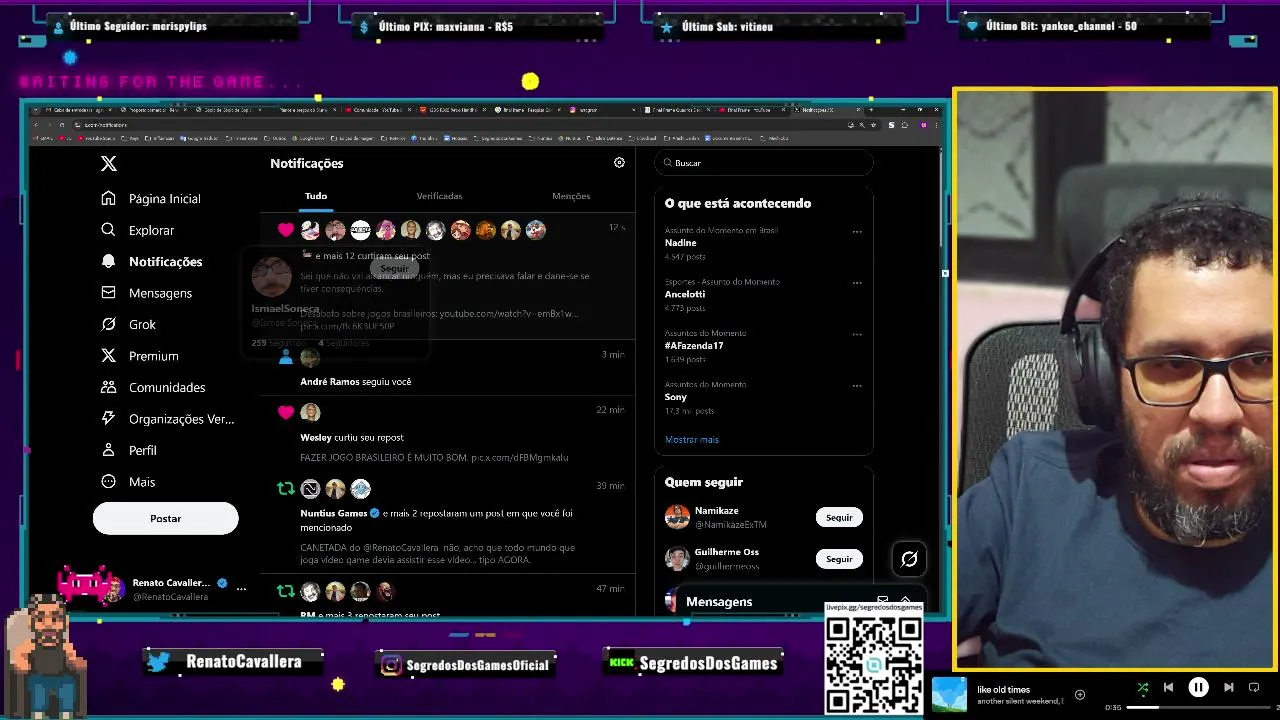Click Seguir on the IsmaelSonera hover card

click(x=394, y=268)
